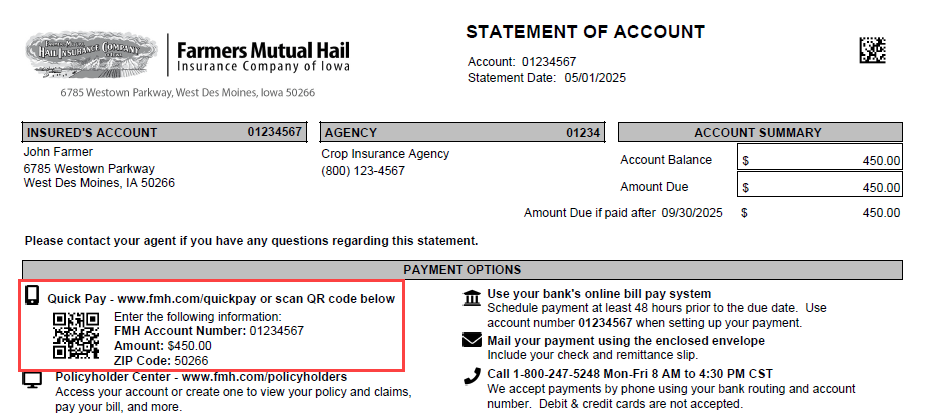The height and width of the screenshot is (416, 928).
Task: Click the mobile phone icon beside Quick Pay
Action: click(32, 296)
